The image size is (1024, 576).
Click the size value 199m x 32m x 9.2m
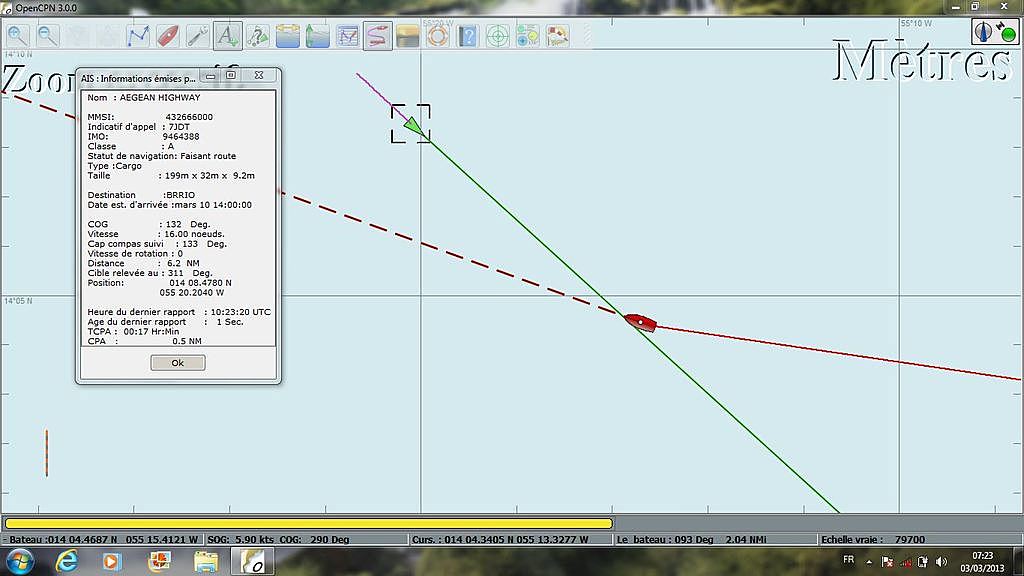[210, 176]
